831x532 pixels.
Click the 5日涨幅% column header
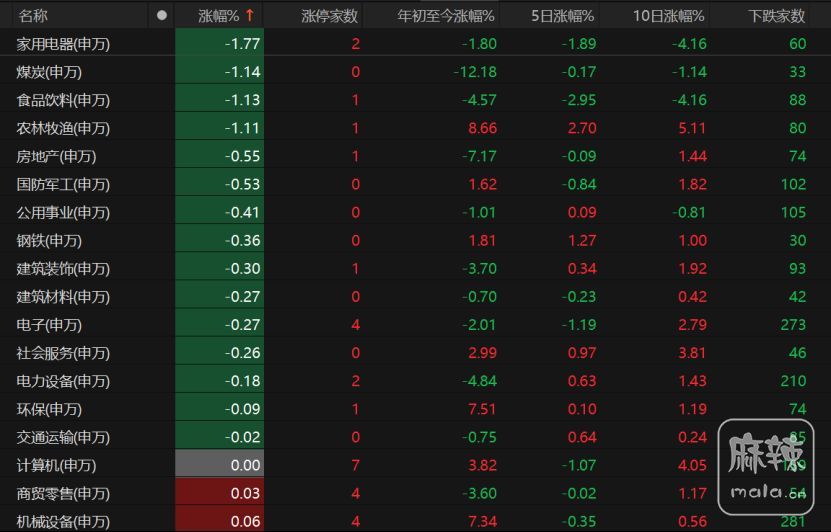[562, 16]
